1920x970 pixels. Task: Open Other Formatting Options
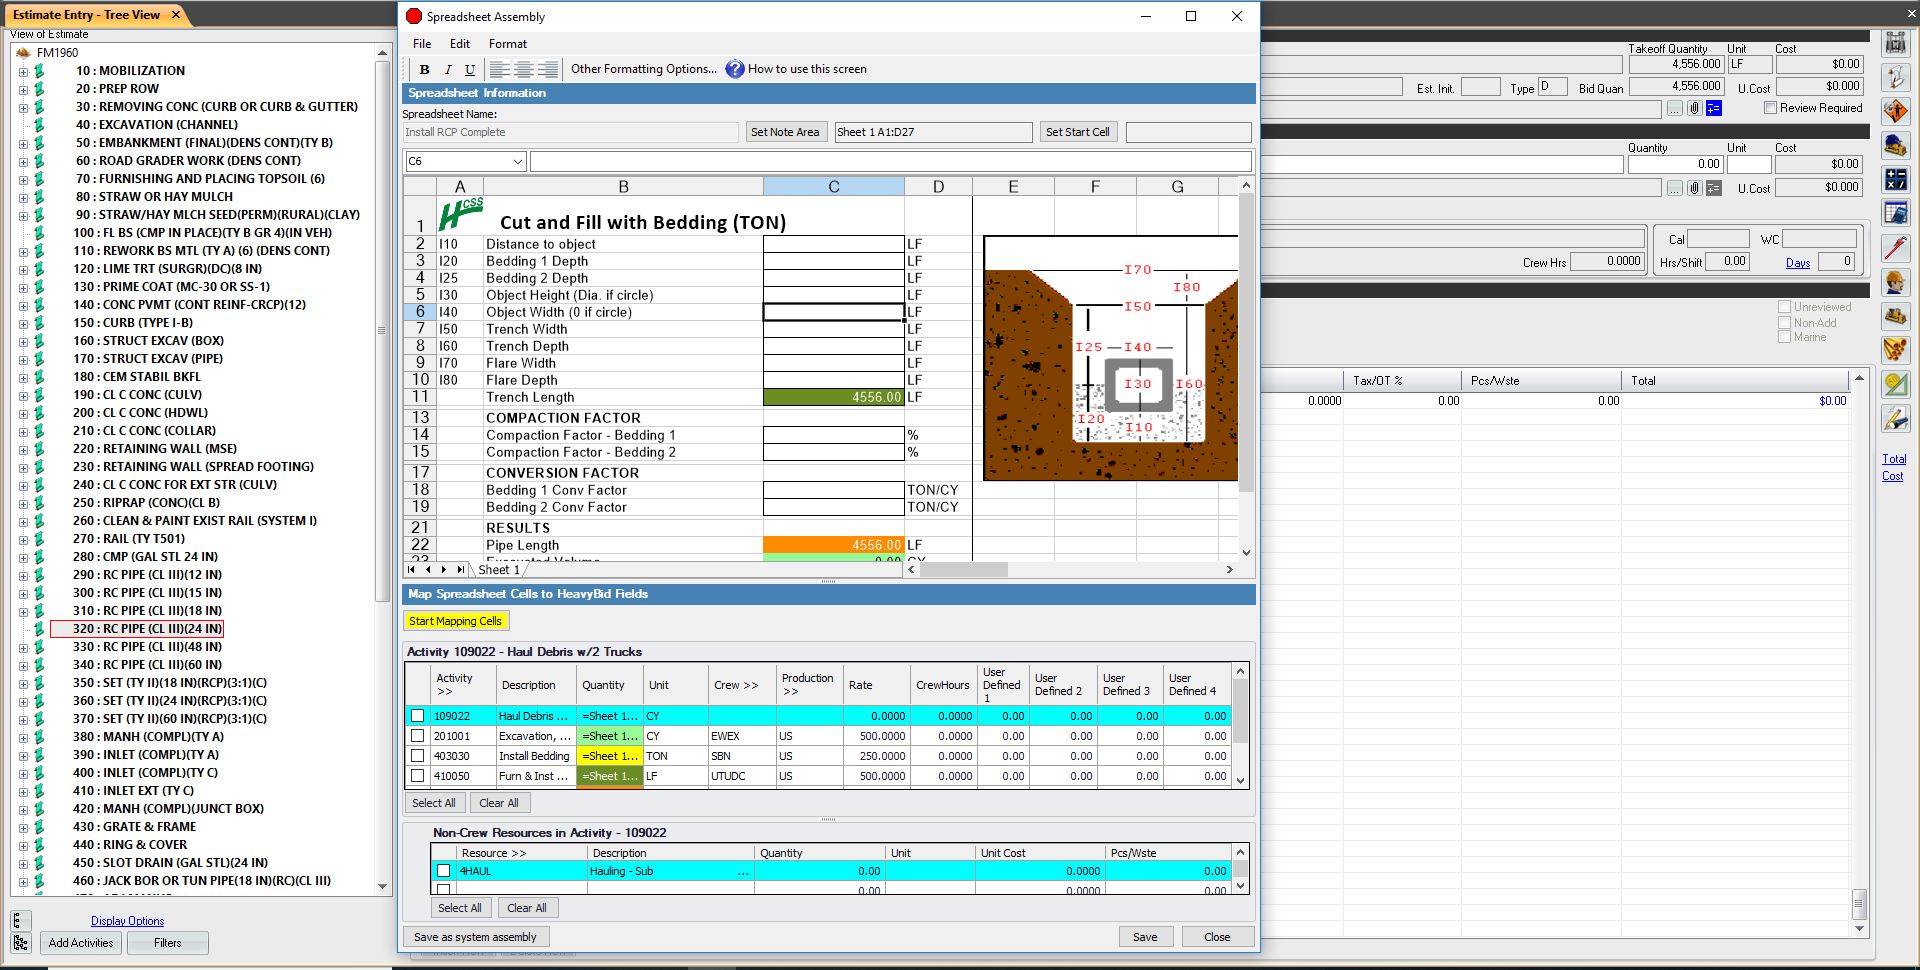643,69
